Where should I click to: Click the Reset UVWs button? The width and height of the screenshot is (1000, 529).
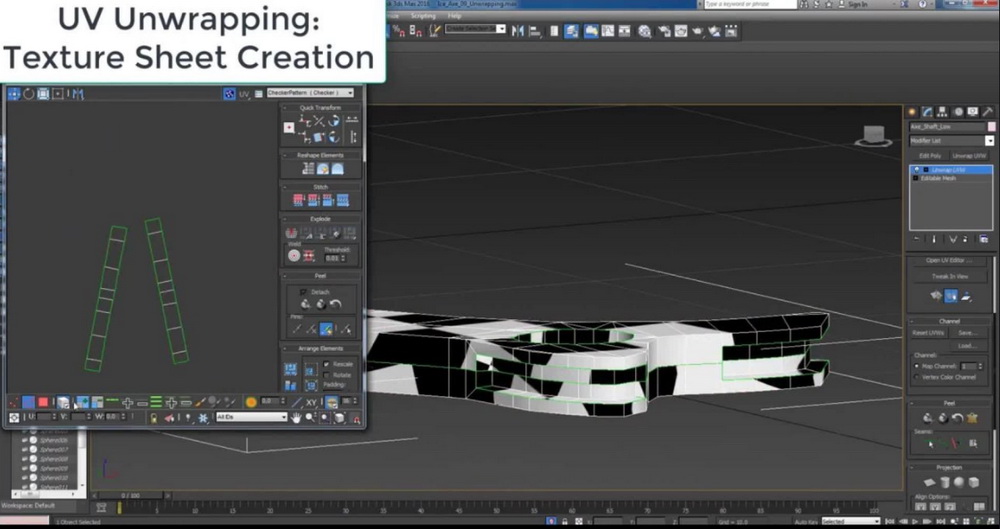927,332
